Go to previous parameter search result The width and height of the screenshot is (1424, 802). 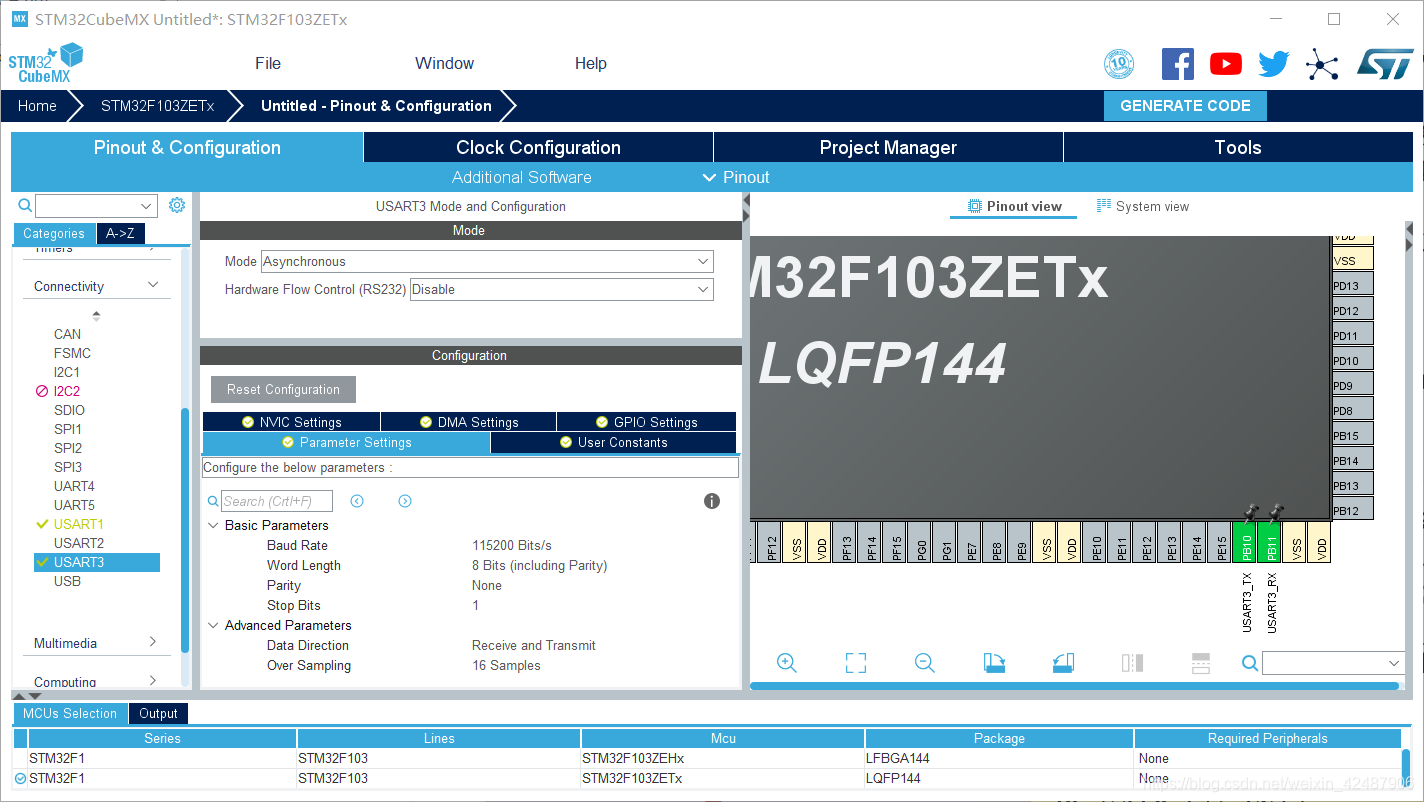pos(357,501)
